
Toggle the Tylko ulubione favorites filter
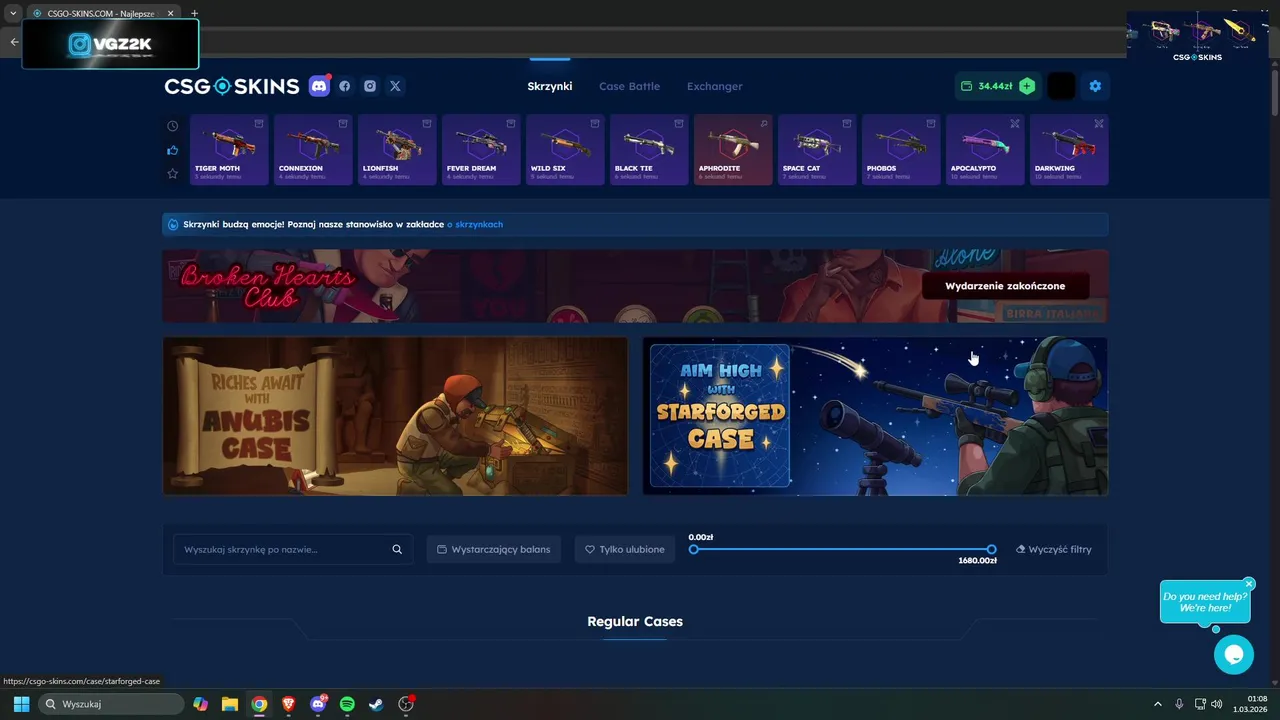pyautogui.click(x=625, y=549)
